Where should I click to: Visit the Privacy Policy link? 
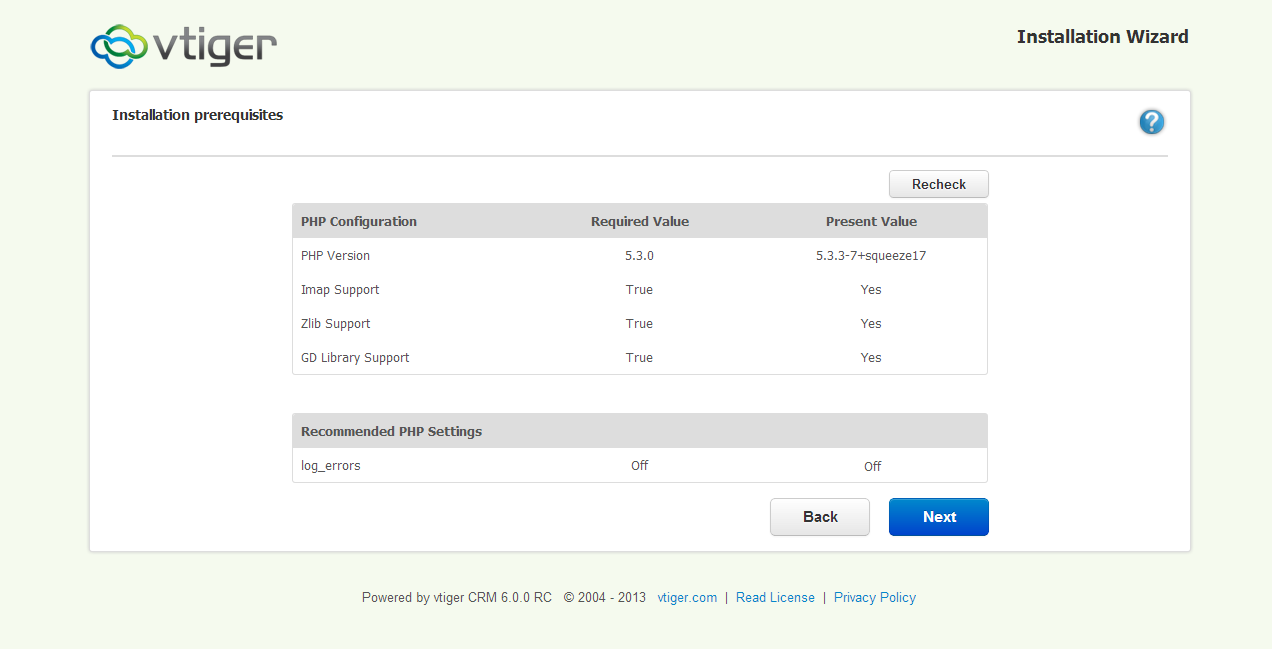click(874, 598)
